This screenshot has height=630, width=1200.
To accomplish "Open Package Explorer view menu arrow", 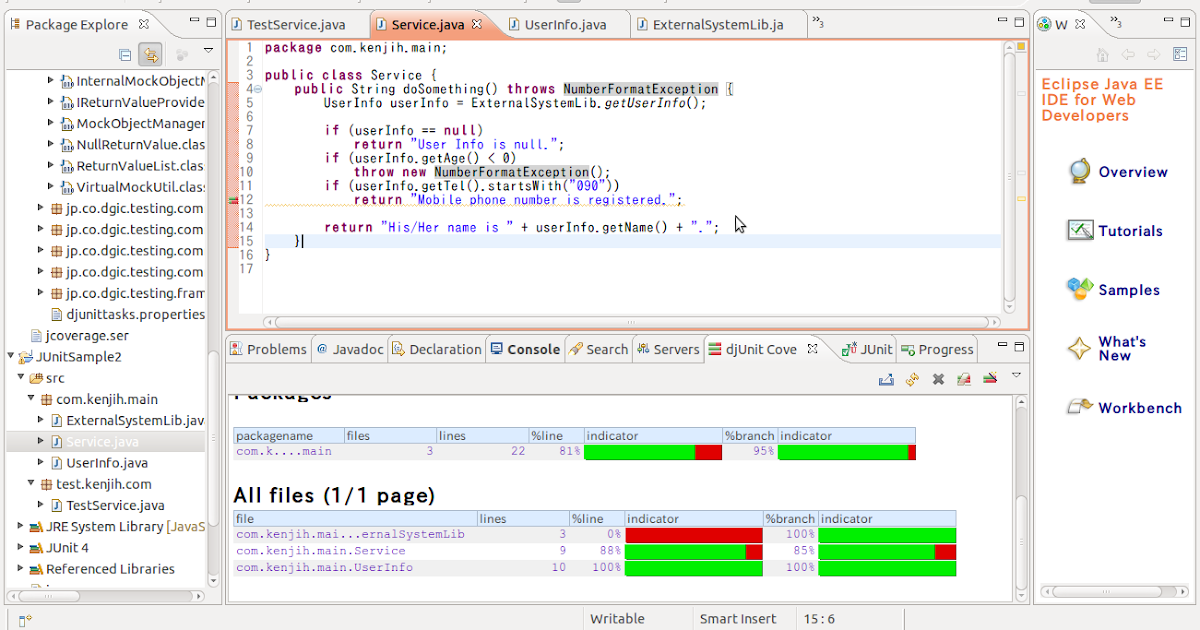I will (208, 51).
